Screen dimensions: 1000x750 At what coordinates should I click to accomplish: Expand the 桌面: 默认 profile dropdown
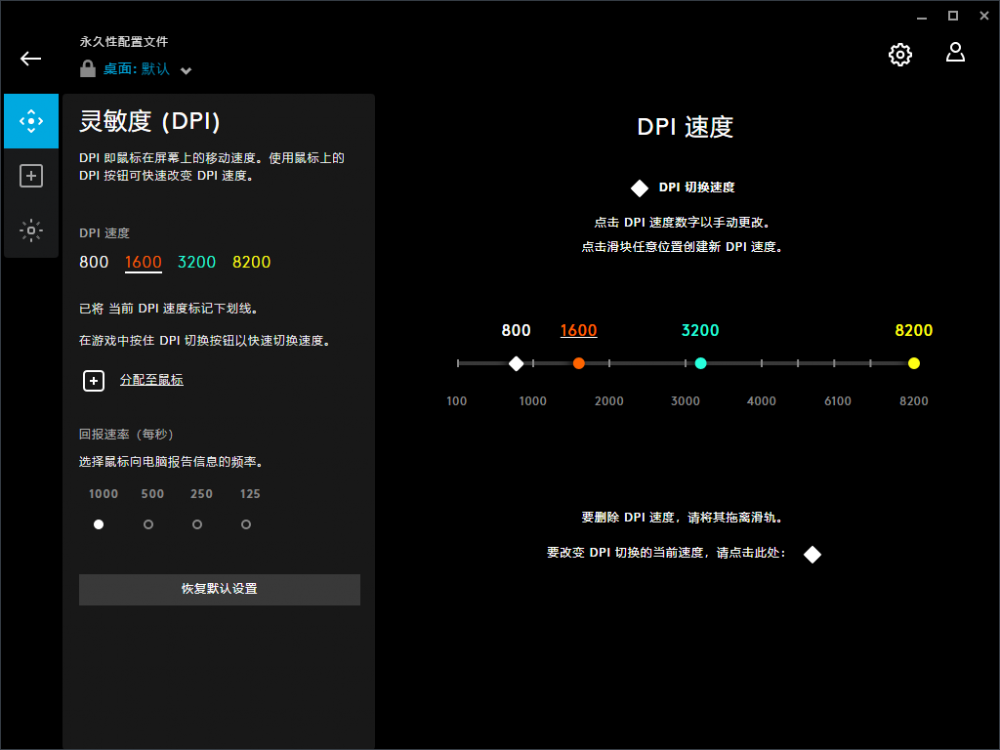(x=186, y=70)
